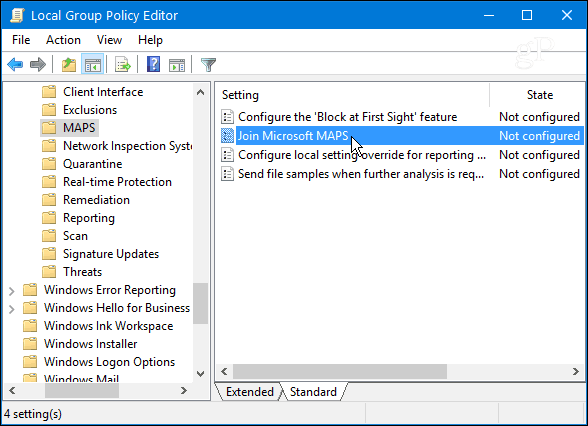The height and width of the screenshot is (426, 588).
Task: Click the Quarantine folder icon
Action: point(49,164)
